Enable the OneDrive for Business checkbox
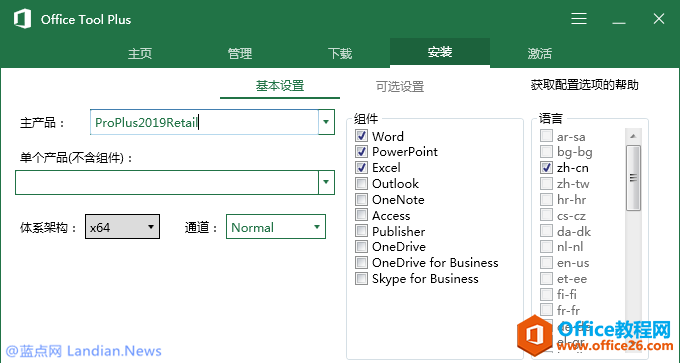This screenshot has height=363, width=680. (361, 262)
